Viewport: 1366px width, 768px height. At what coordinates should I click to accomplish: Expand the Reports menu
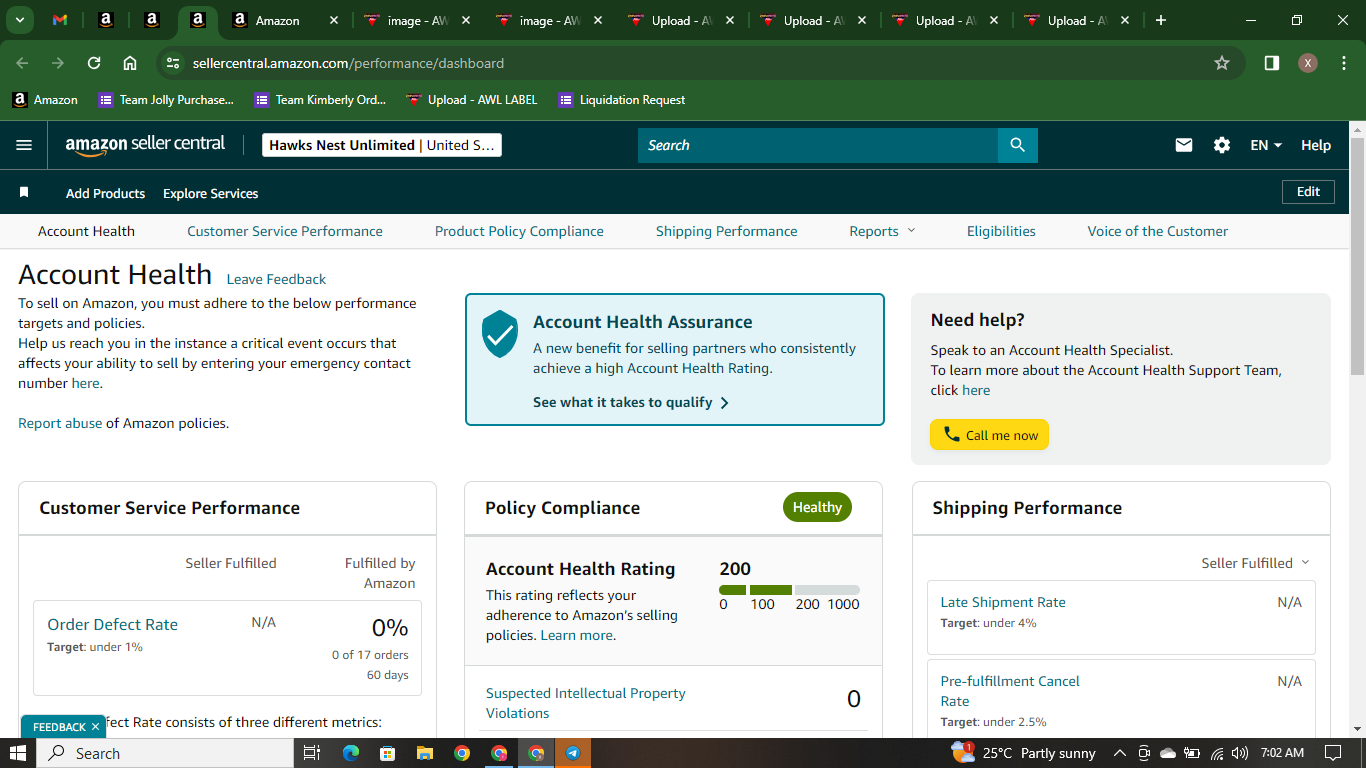(x=882, y=231)
